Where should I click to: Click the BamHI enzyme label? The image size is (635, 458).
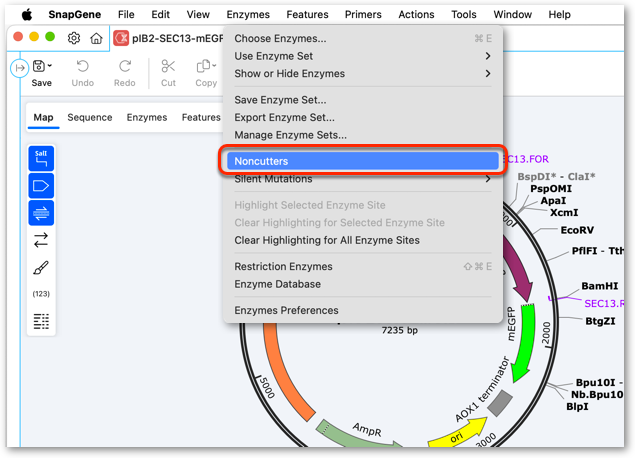point(599,286)
